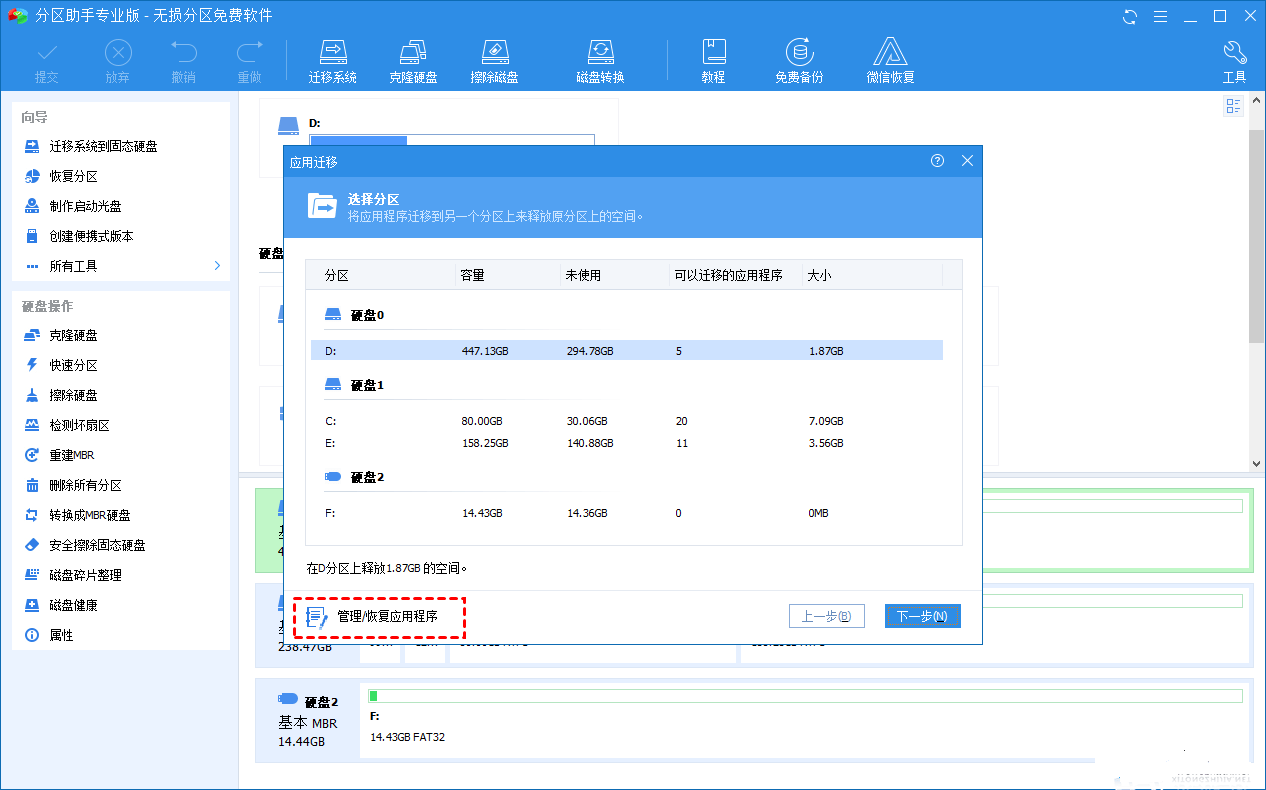Open the 擦除磁盘 tool
The width and height of the screenshot is (1266, 790).
(x=494, y=58)
